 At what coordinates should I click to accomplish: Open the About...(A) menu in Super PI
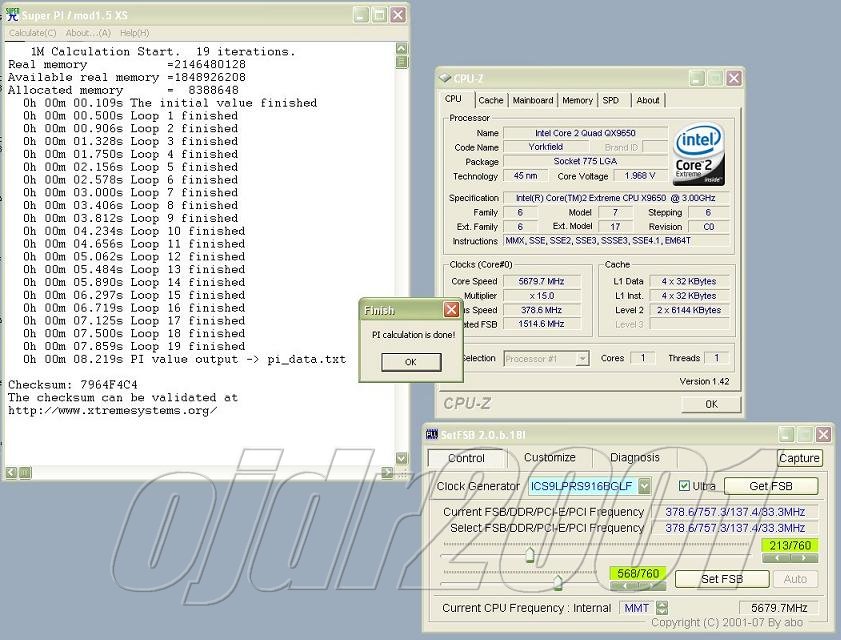pos(88,33)
